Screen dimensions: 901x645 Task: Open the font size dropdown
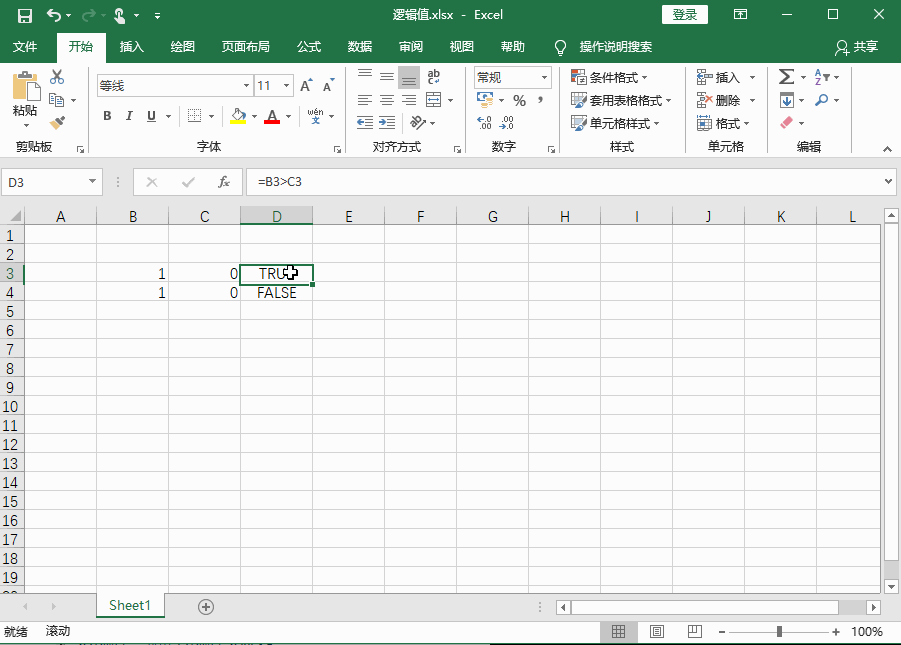coord(287,84)
